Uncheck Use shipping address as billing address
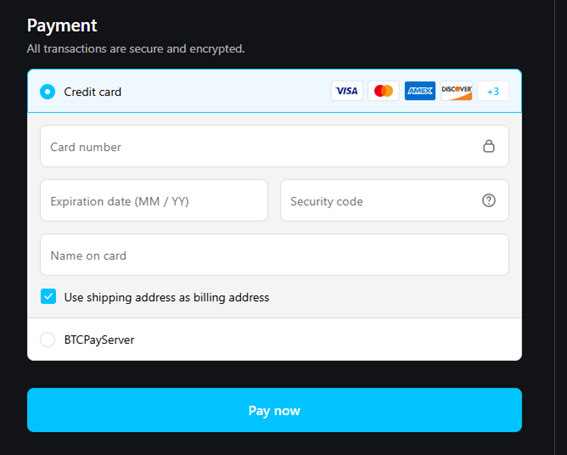The image size is (567, 455). point(48,297)
